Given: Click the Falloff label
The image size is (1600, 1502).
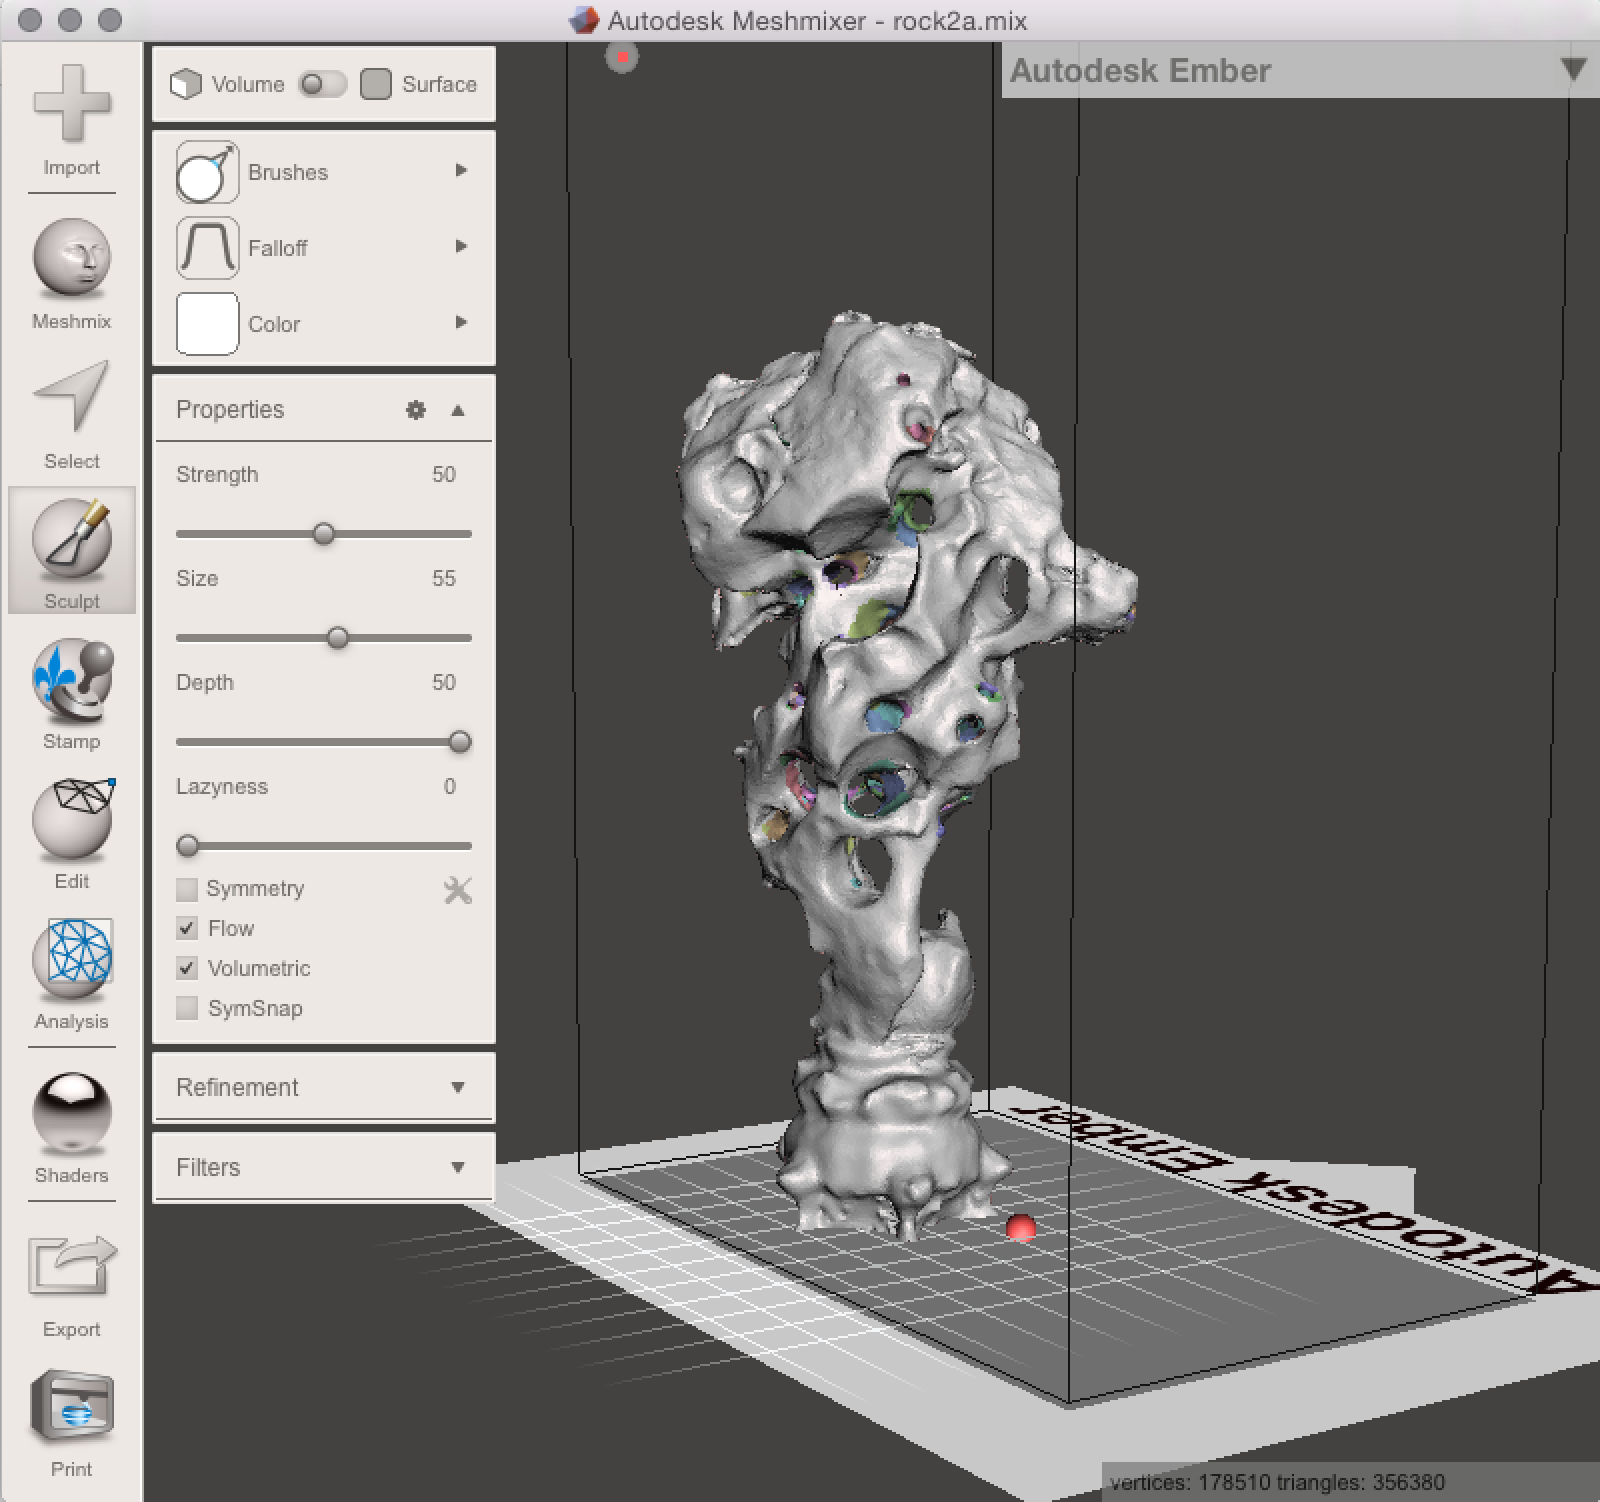Looking at the screenshot, I should [x=277, y=248].
